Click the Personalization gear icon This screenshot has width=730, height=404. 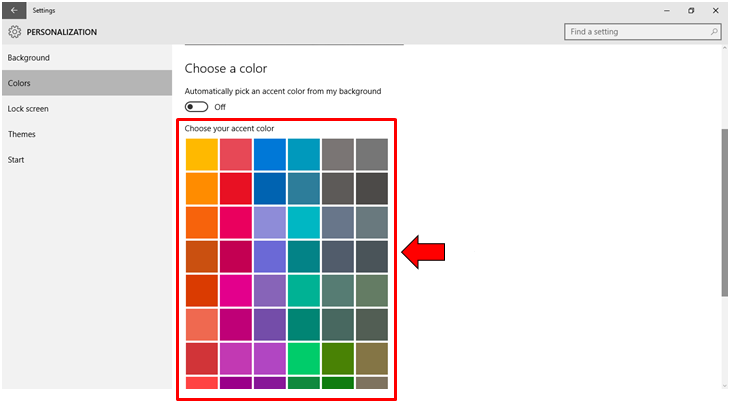click(14, 32)
